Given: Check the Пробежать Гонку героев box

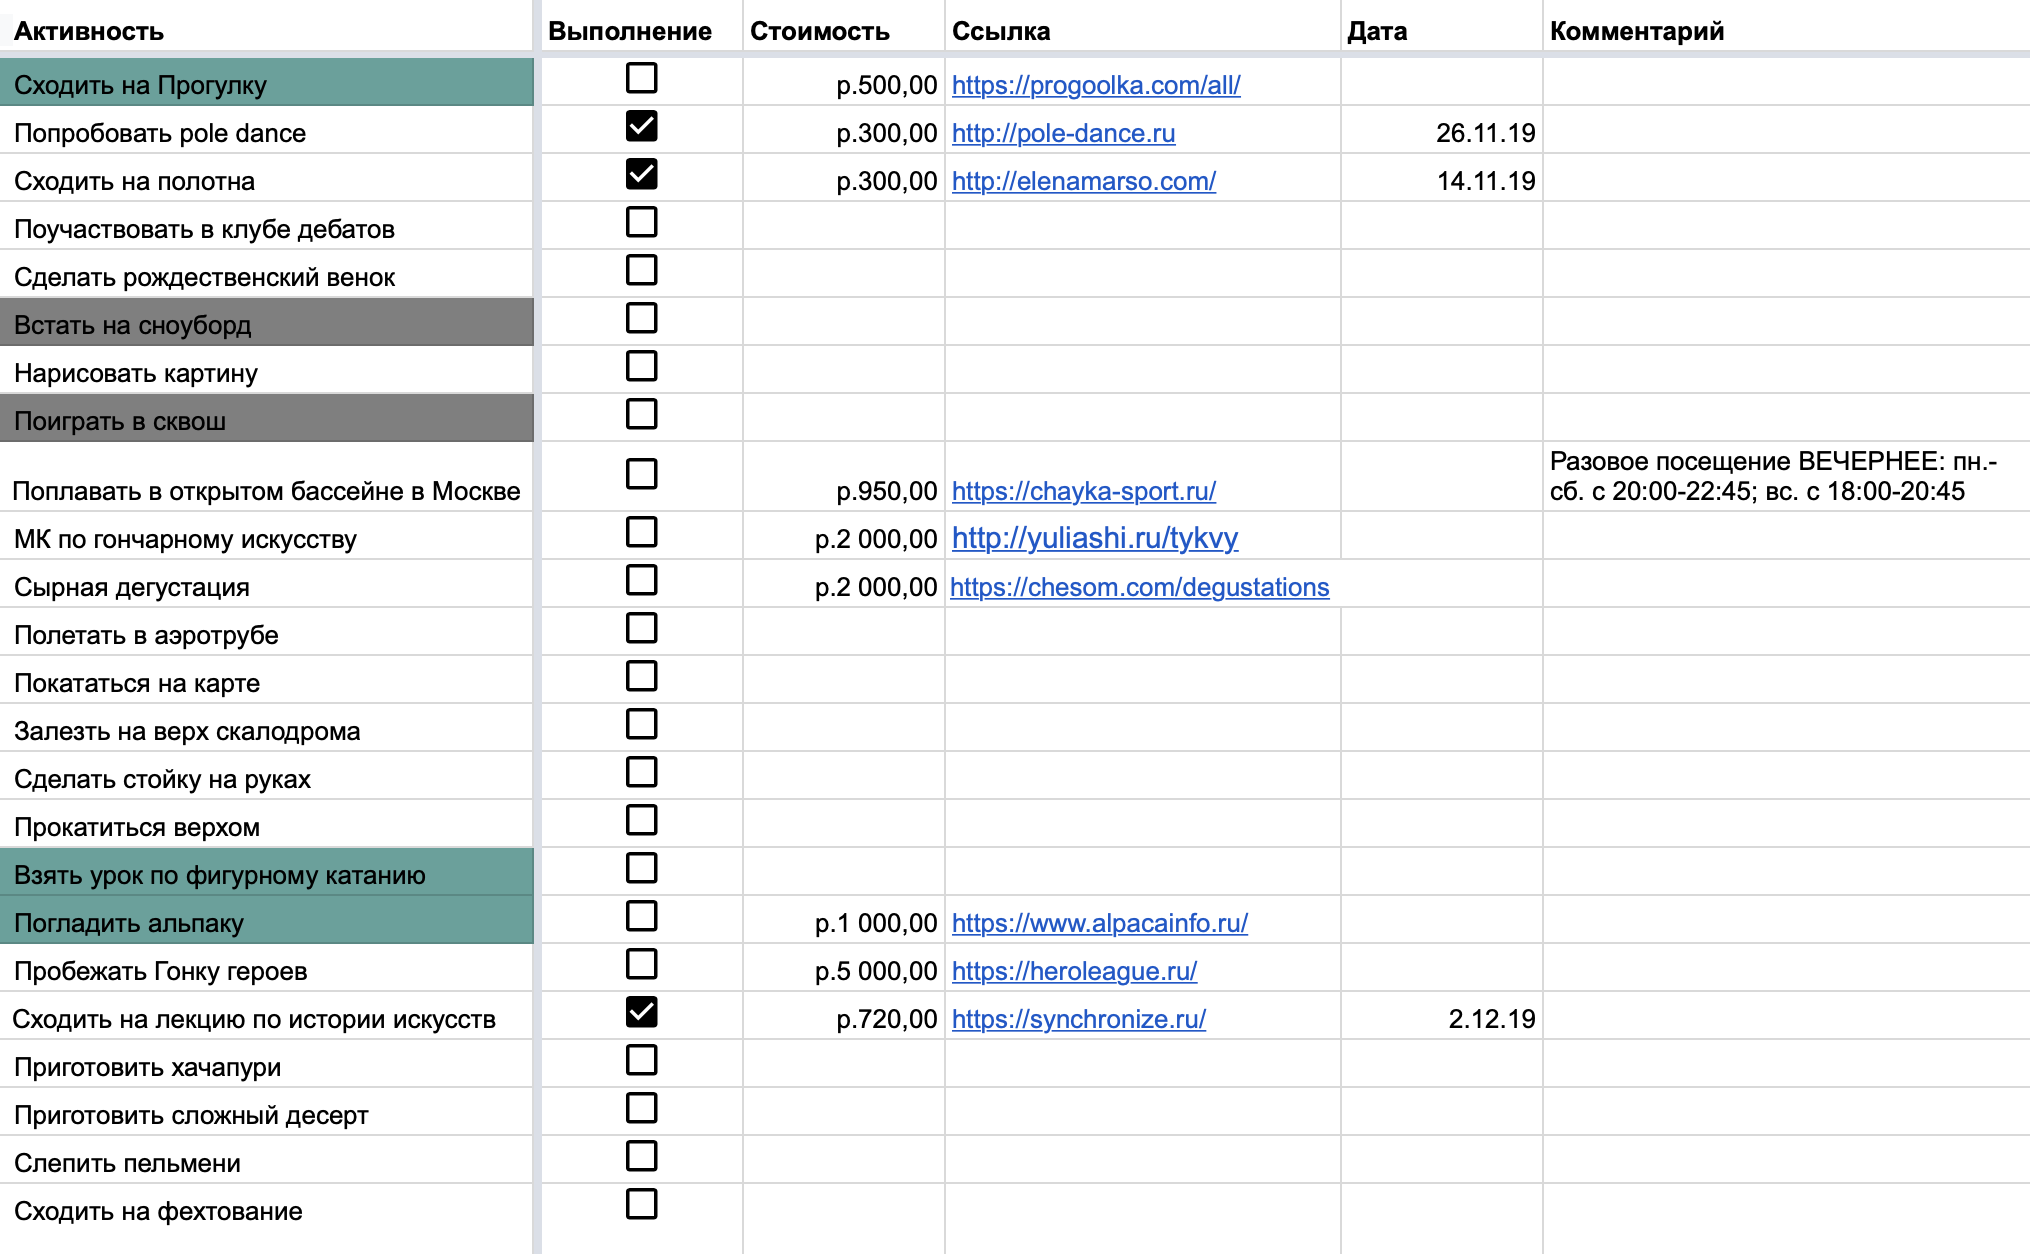Looking at the screenshot, I should (641, 964).
